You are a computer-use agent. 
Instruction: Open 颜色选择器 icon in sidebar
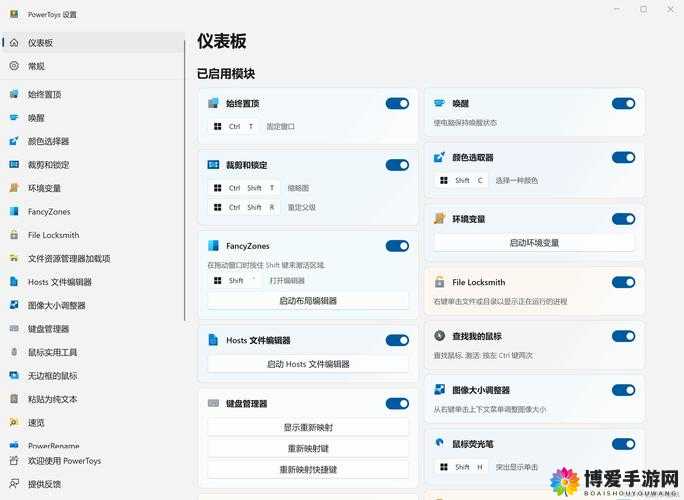[14, 141]
